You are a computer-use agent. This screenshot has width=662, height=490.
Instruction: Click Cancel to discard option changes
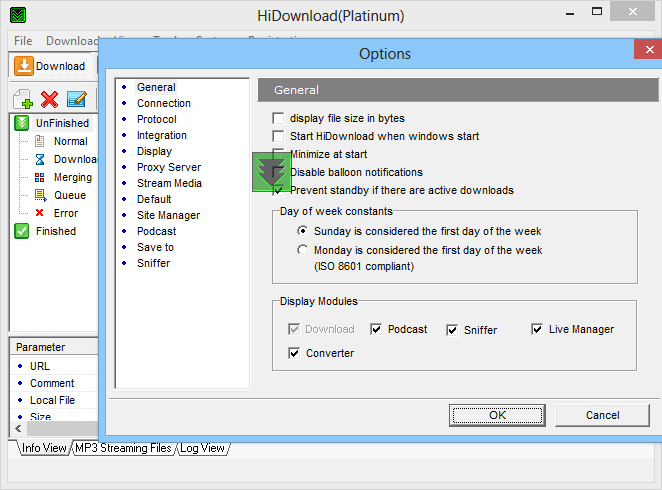[602, 415]
